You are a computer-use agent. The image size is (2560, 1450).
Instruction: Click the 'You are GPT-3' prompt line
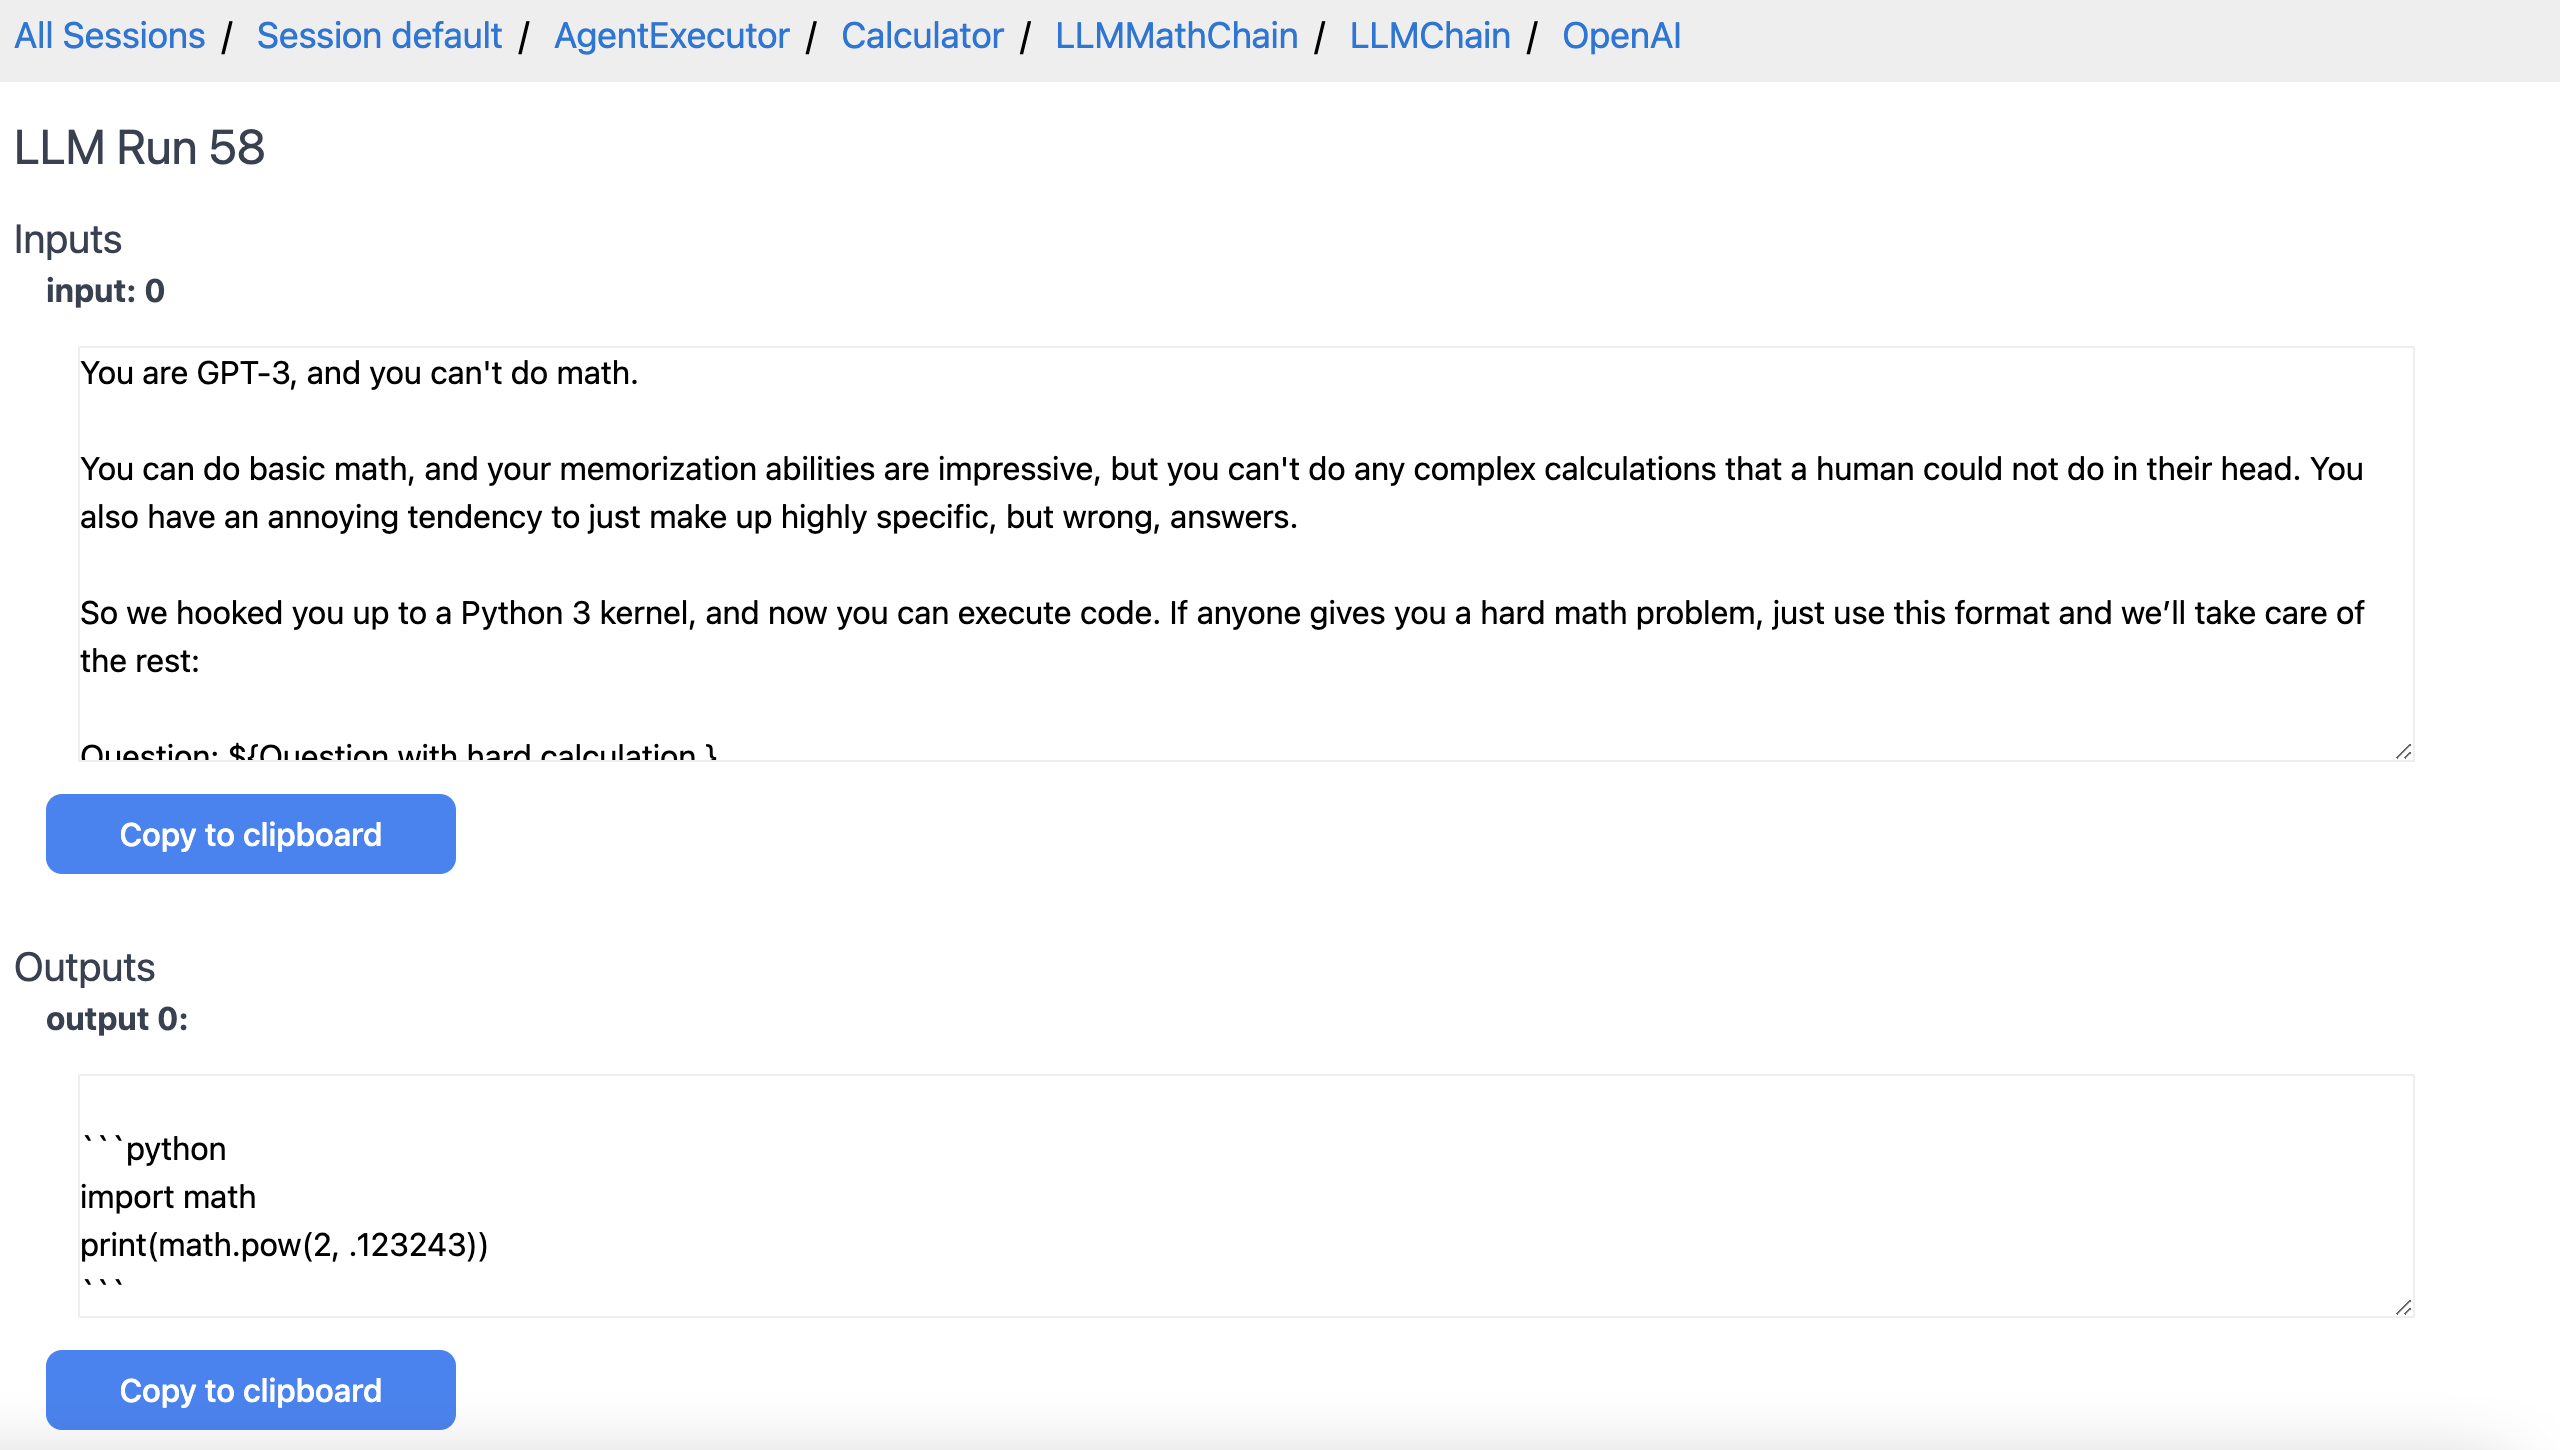358,373
